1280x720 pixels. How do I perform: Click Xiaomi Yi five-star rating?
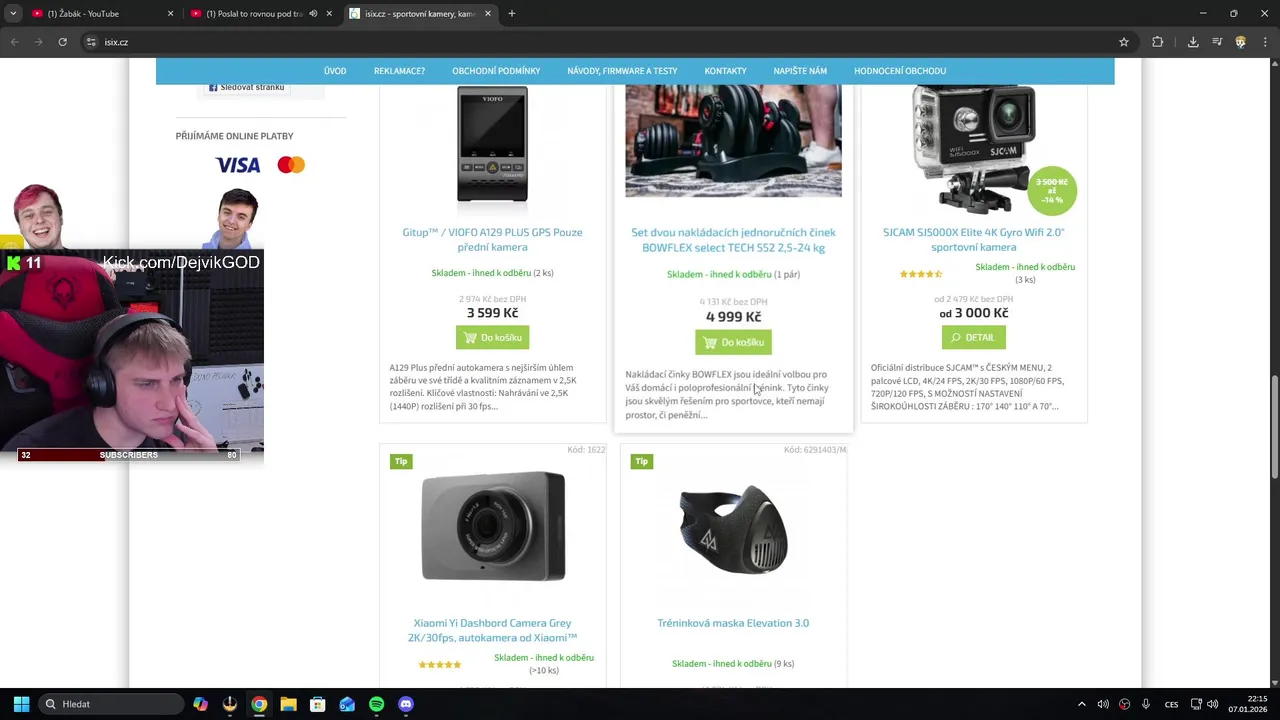[x=440, y=665]
